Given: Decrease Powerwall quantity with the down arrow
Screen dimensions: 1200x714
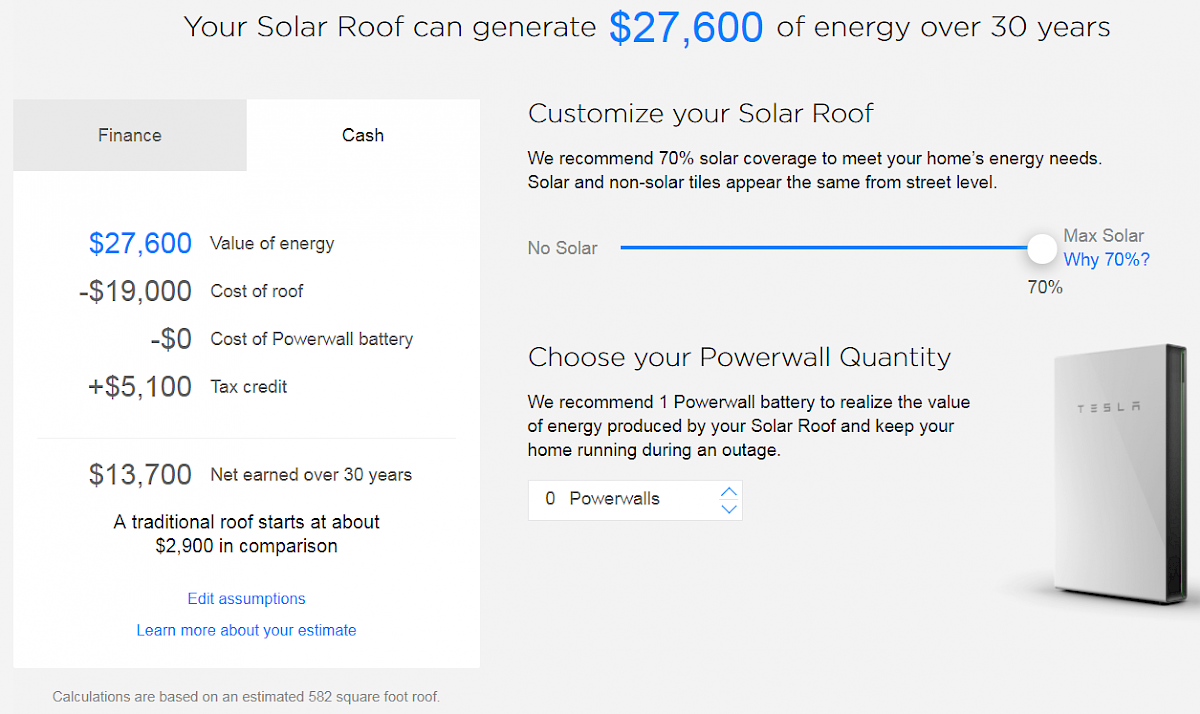Looking at the screenshot, I should [729, 508].
